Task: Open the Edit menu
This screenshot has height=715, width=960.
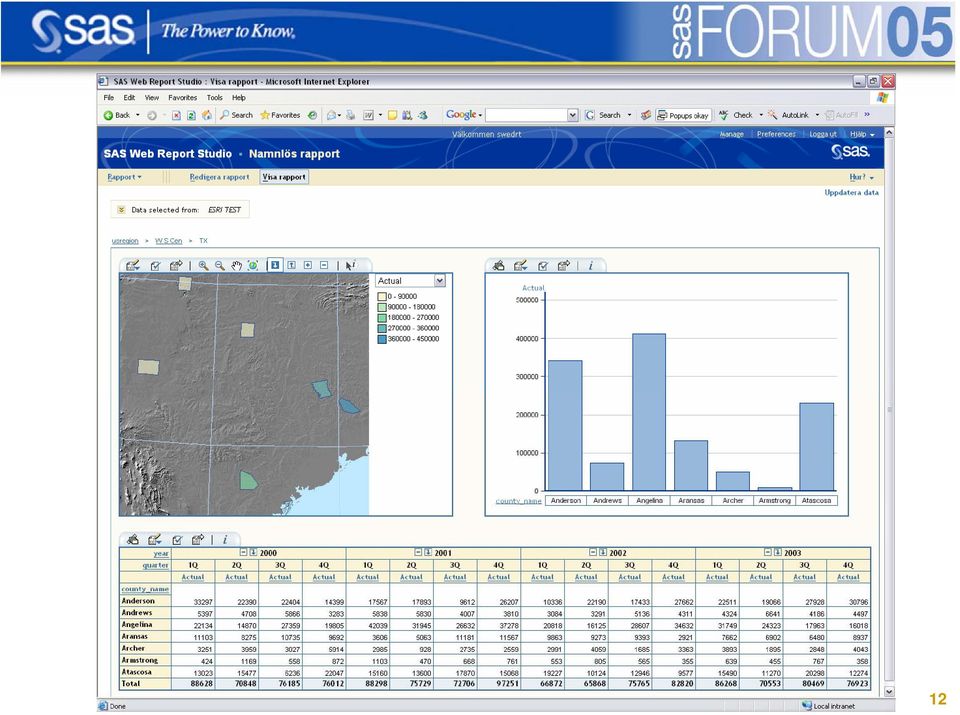Action: coord(129,97)
